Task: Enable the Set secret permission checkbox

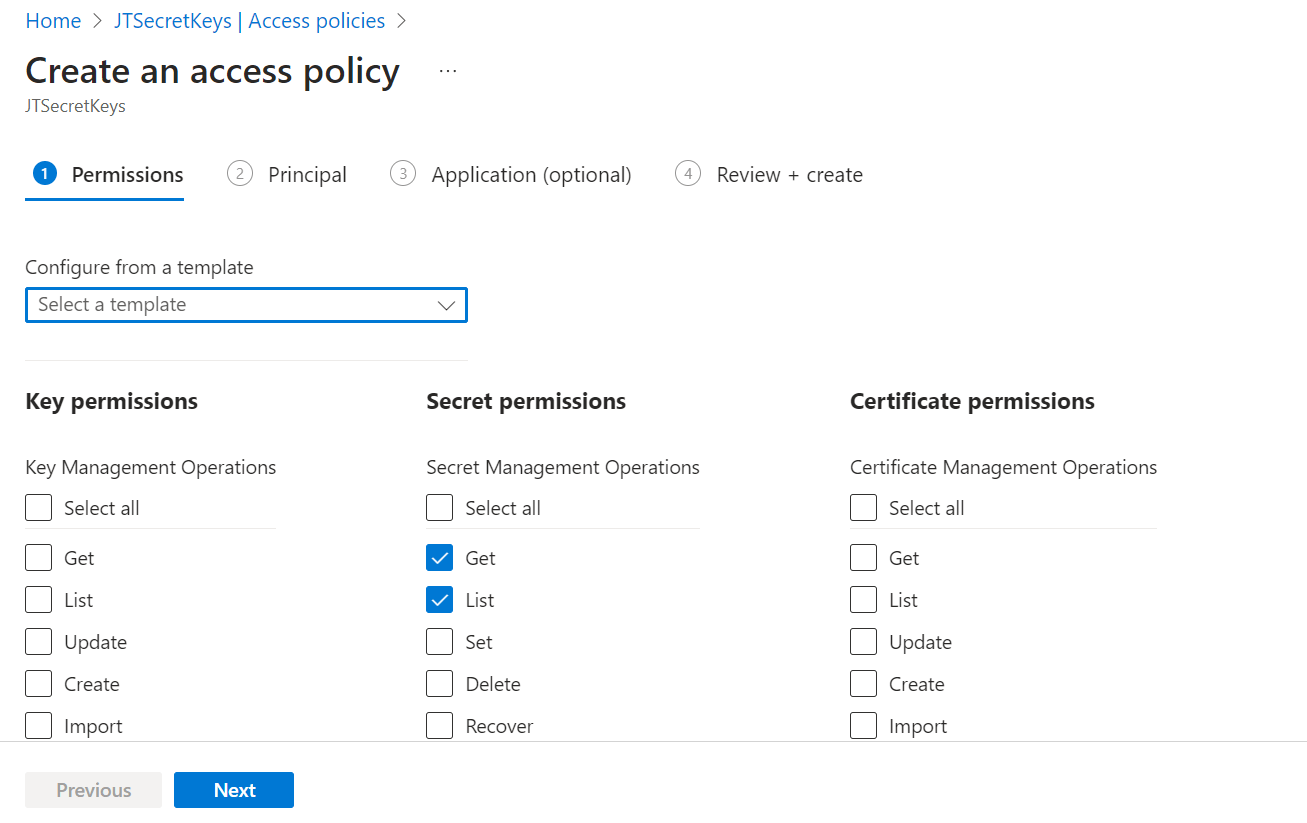Action: (x=440, y=642)
